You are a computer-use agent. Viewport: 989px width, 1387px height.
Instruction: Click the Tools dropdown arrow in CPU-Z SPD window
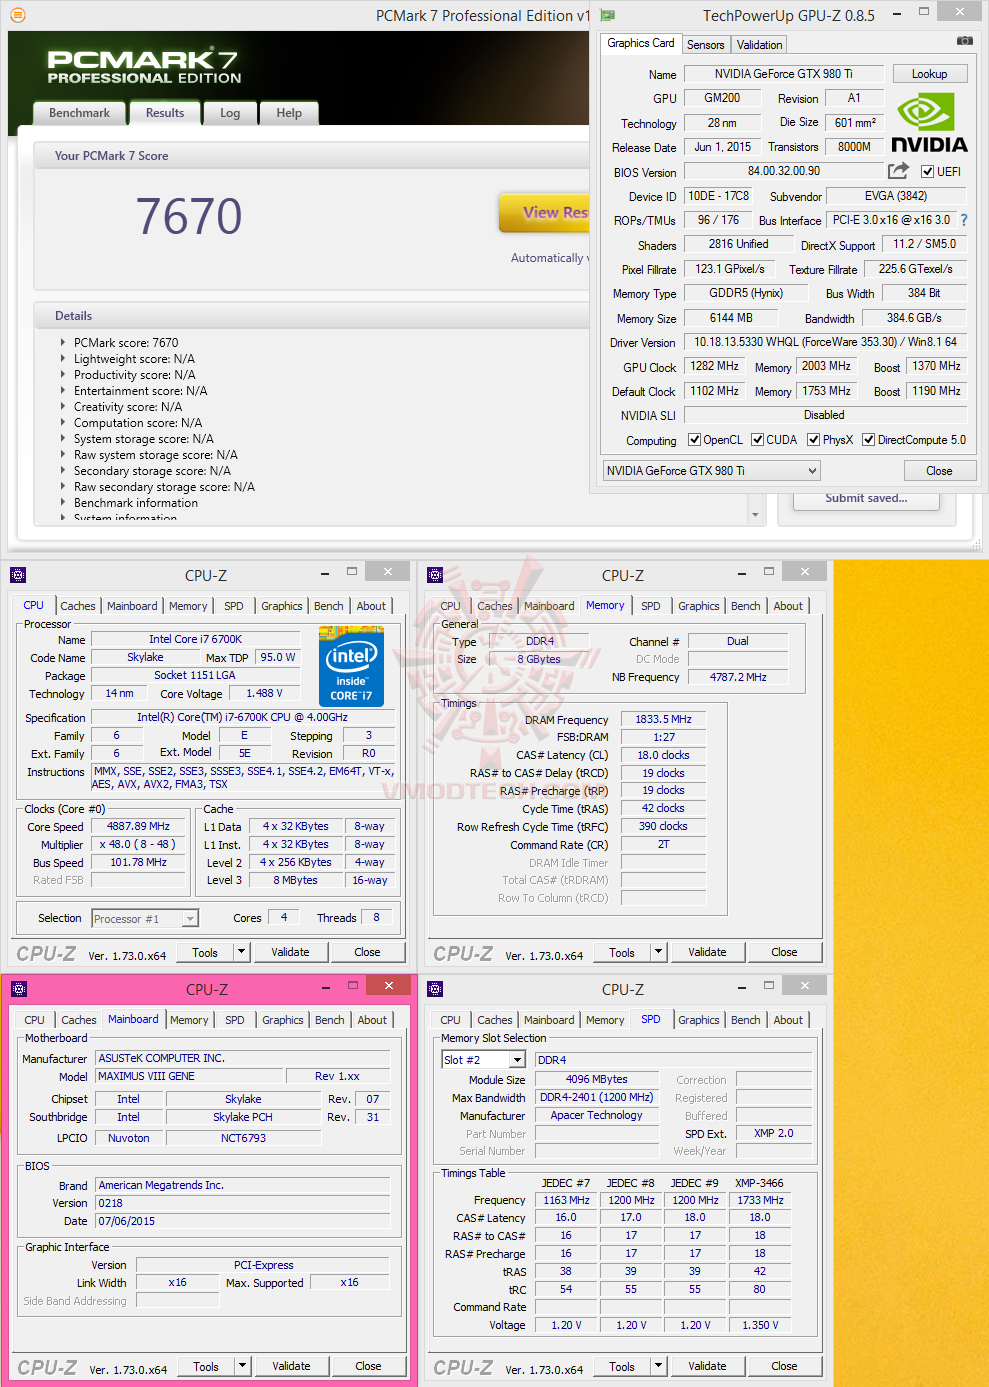(x=658, y=1366)
